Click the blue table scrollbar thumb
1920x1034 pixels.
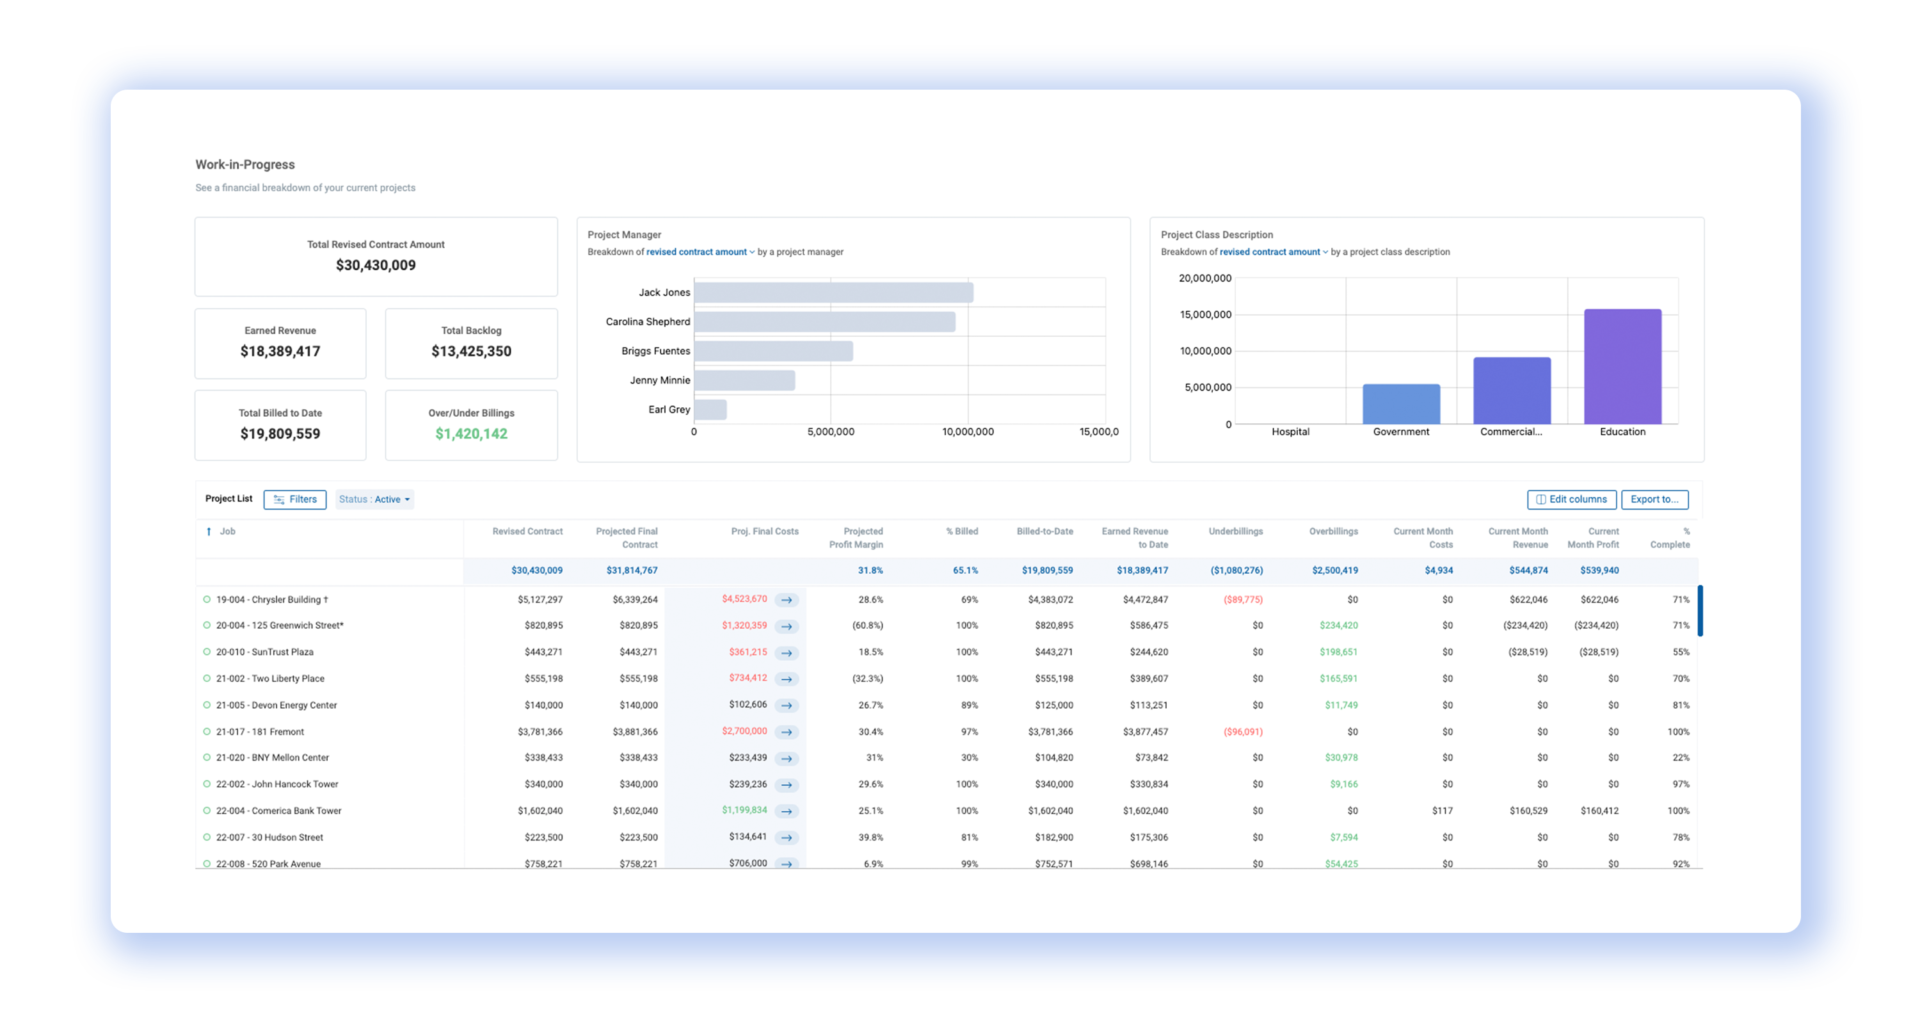(x=1699, y=611)
